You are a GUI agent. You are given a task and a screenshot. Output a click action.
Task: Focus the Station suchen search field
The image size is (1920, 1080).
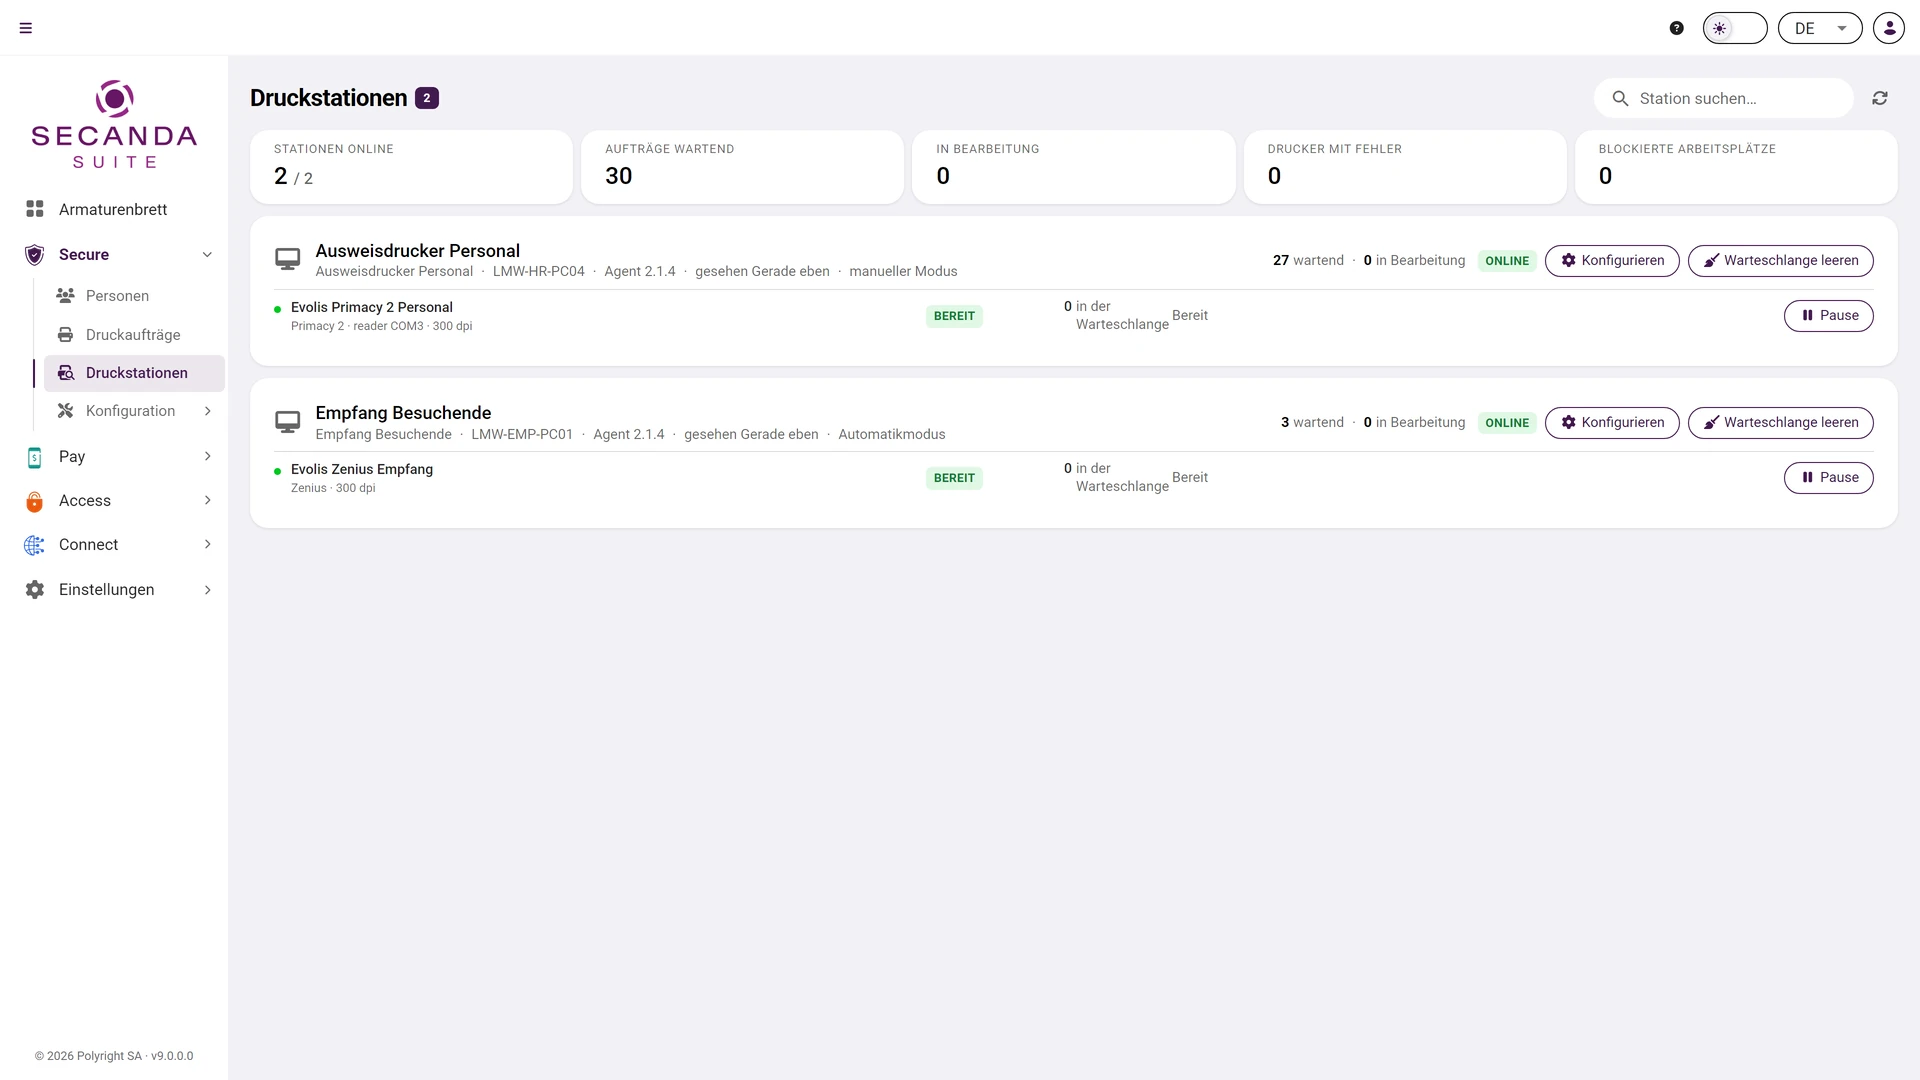[1724, 98]
